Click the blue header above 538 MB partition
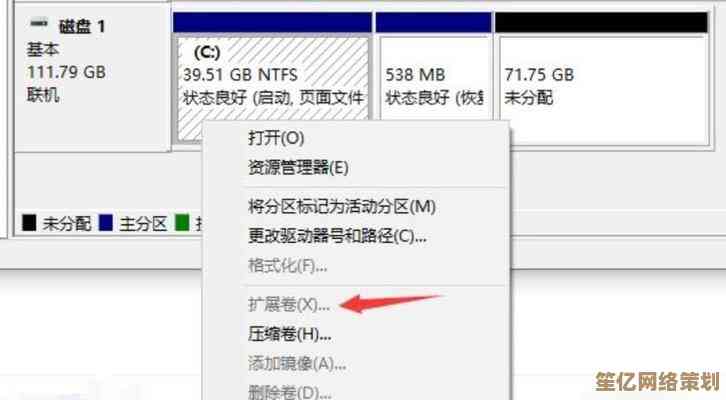The width and height of the screenshot is (726, 400). click(433, 22)
